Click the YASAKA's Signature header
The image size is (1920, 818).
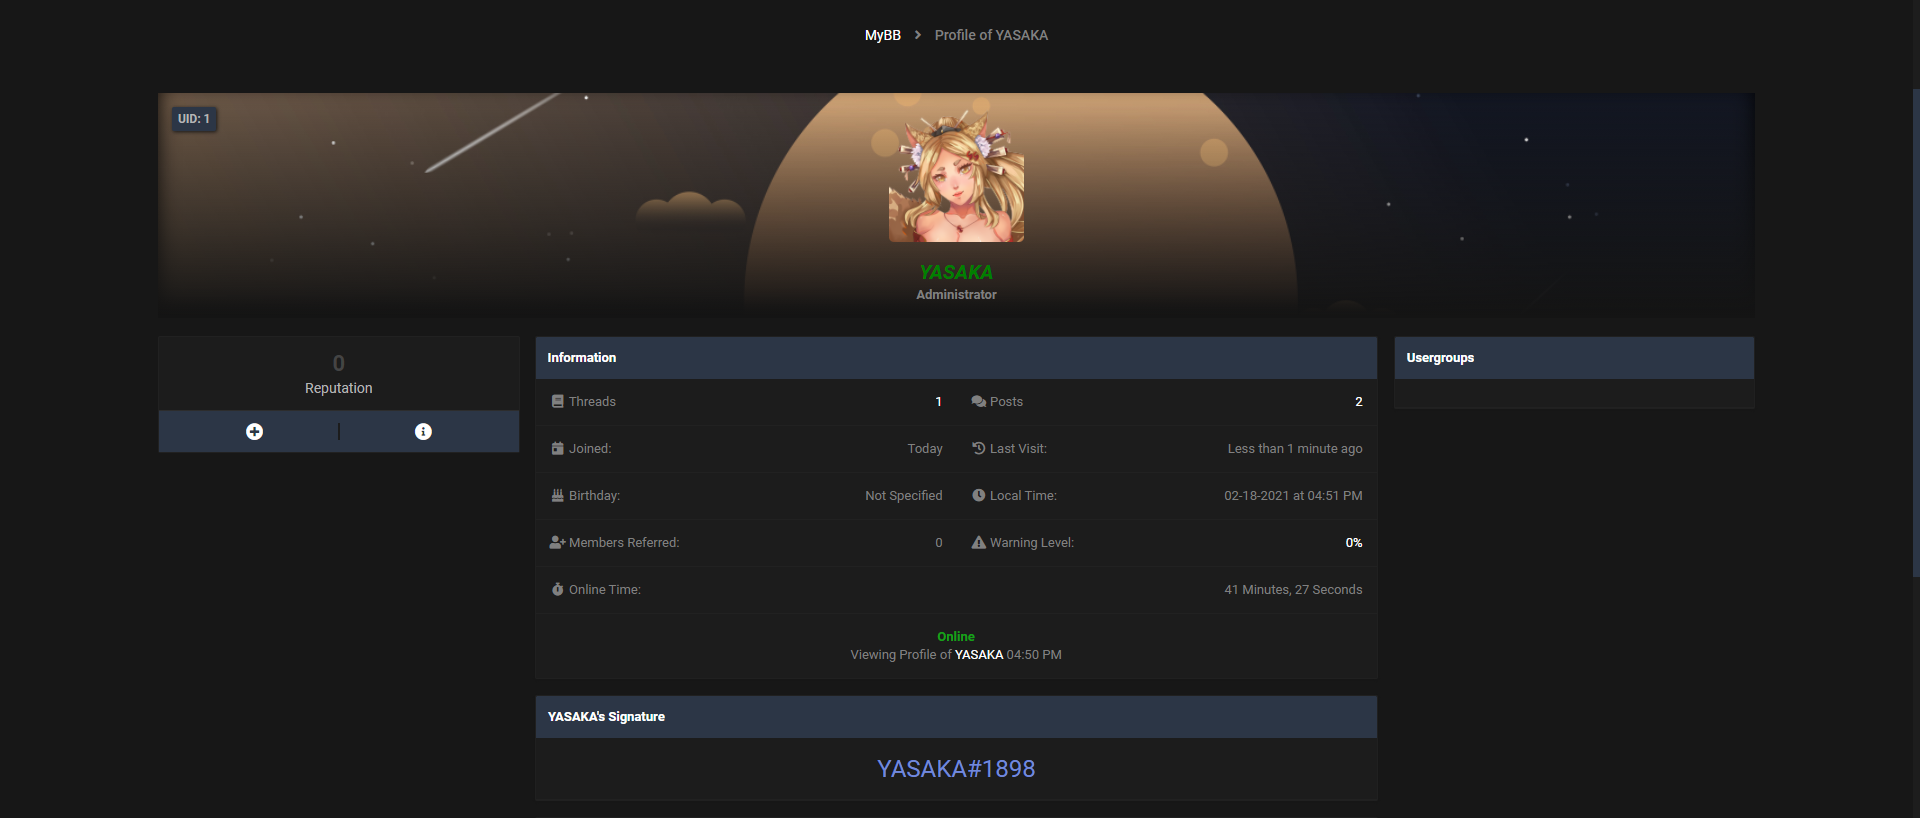(956, 717)
